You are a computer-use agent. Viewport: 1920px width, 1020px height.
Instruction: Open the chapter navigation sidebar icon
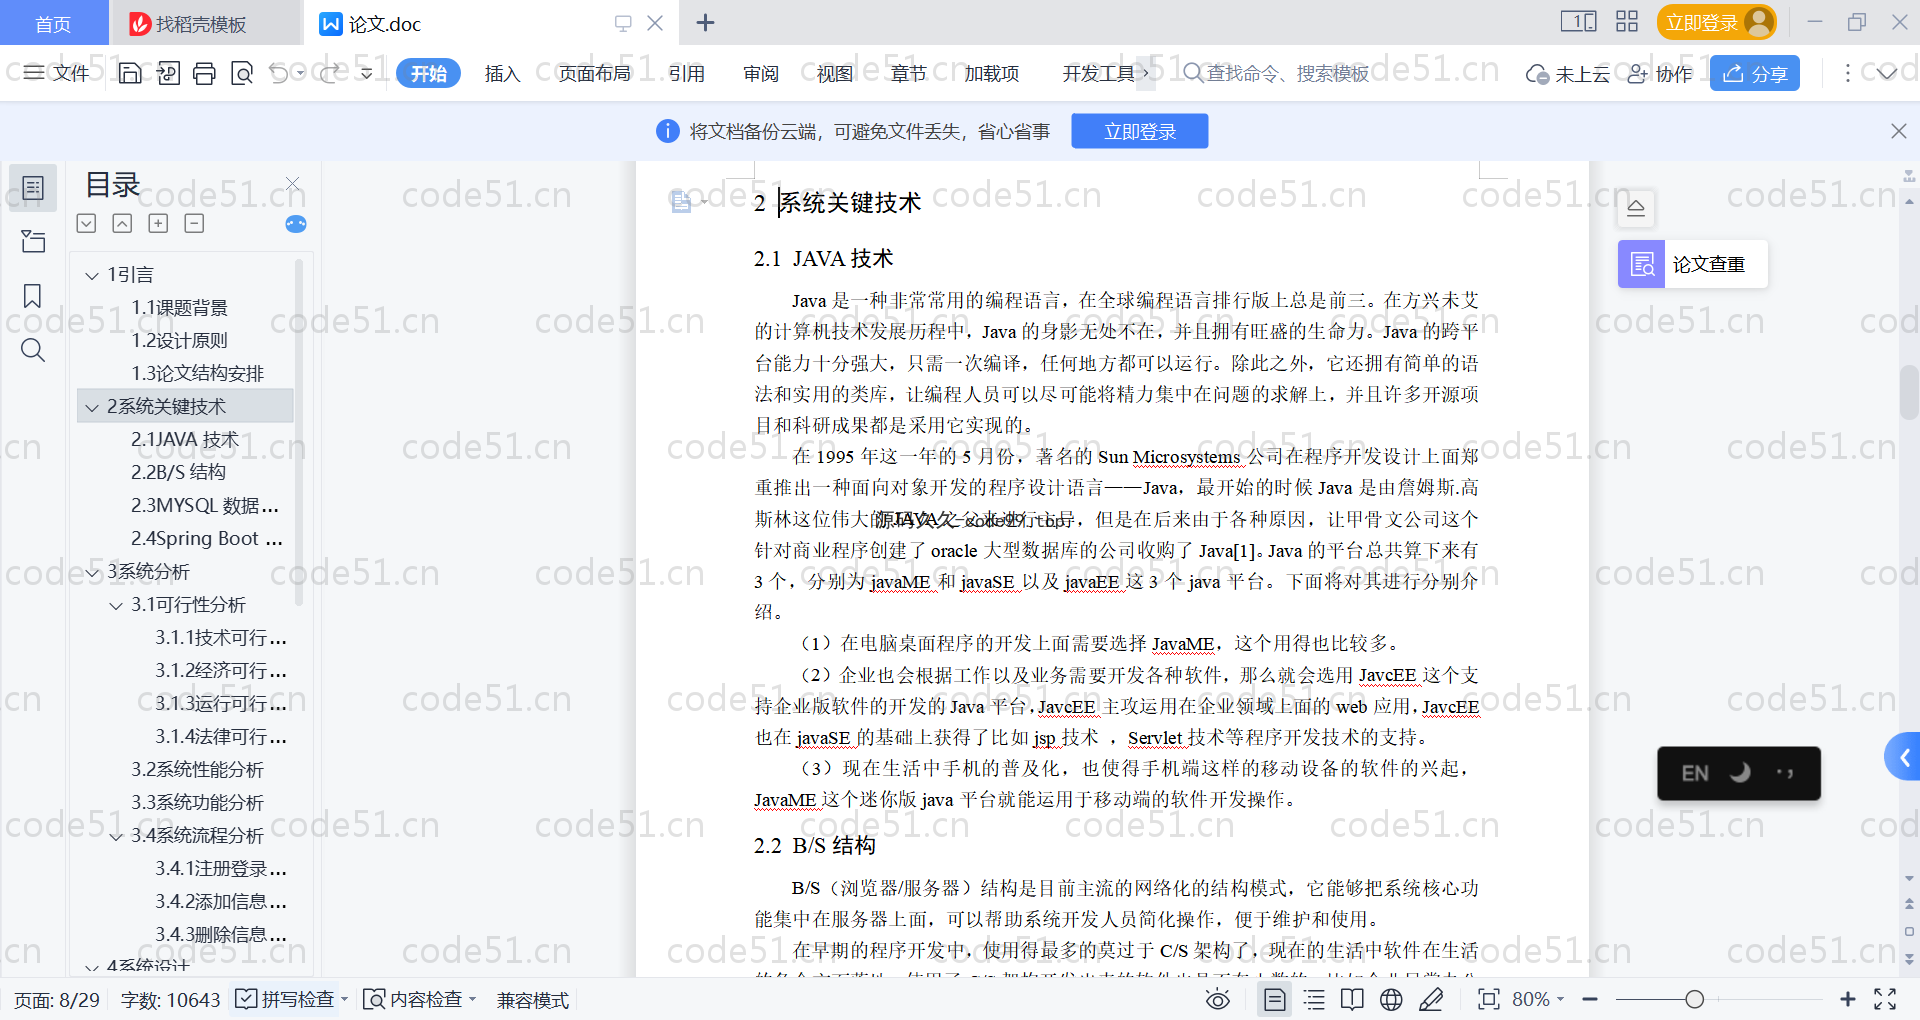click(x=33, y=241)
